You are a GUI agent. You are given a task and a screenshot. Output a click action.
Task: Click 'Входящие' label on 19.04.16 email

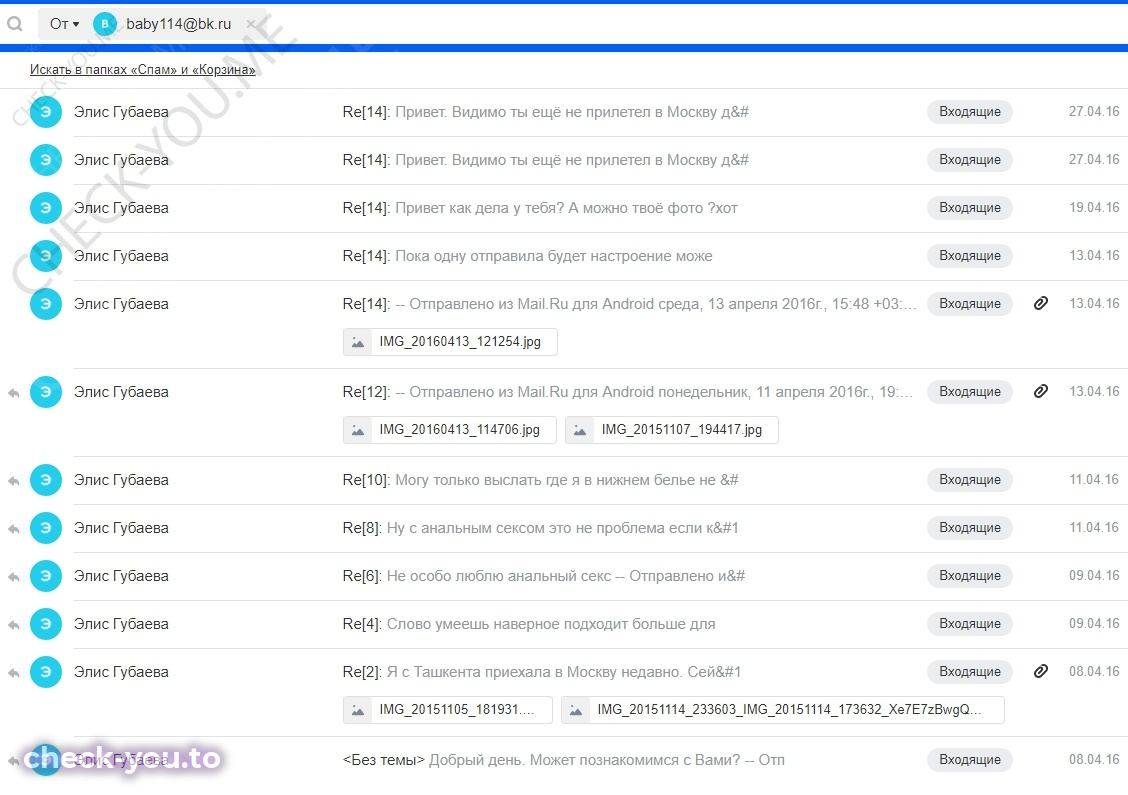970,208
